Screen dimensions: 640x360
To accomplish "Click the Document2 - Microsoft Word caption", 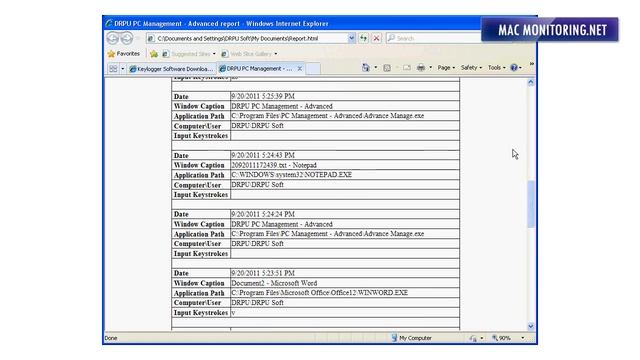I will tap(274, 283).
